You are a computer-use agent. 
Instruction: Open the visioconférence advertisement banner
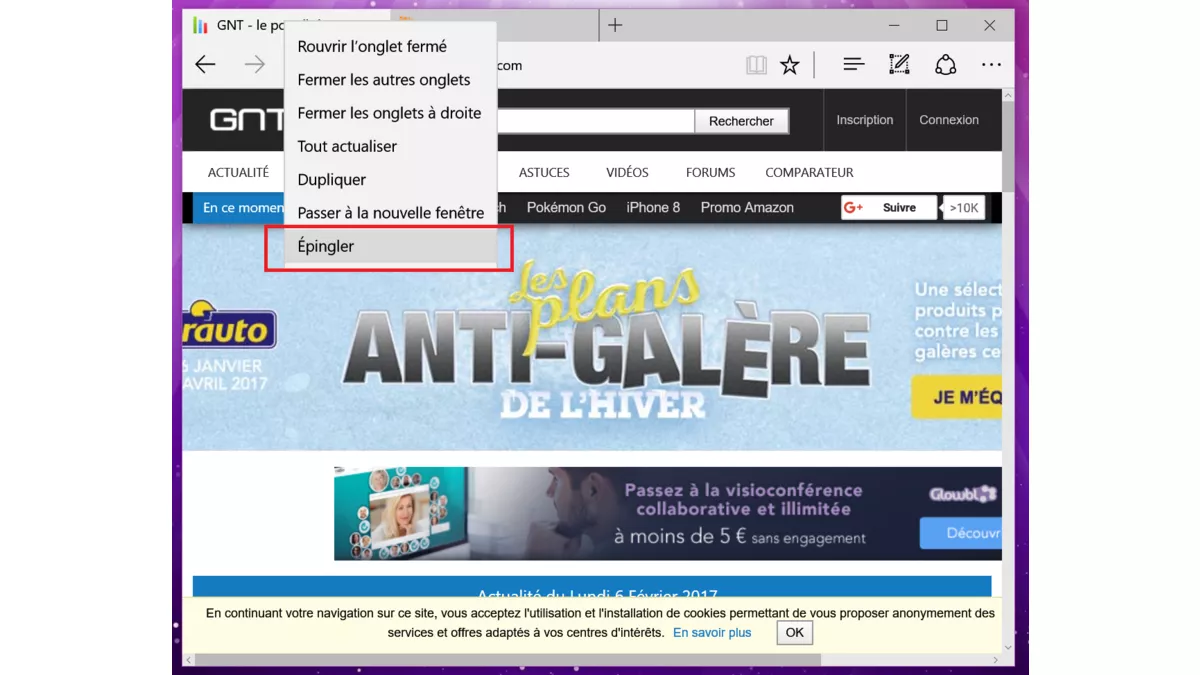[x=667, y=514]
